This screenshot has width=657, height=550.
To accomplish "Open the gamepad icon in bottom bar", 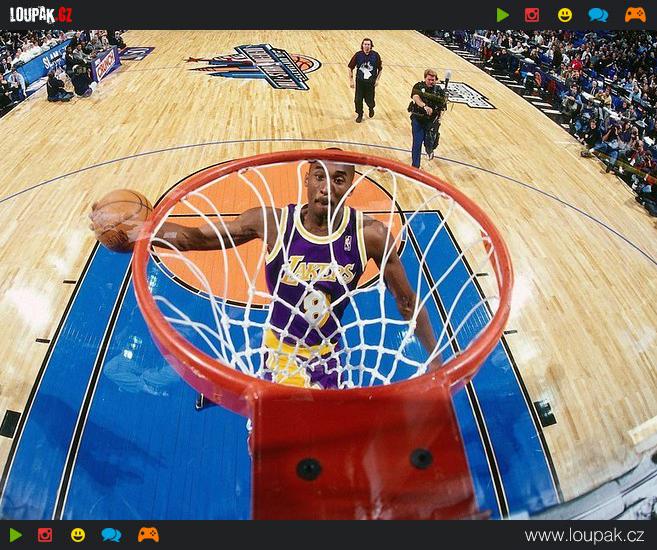I will 148,535.
